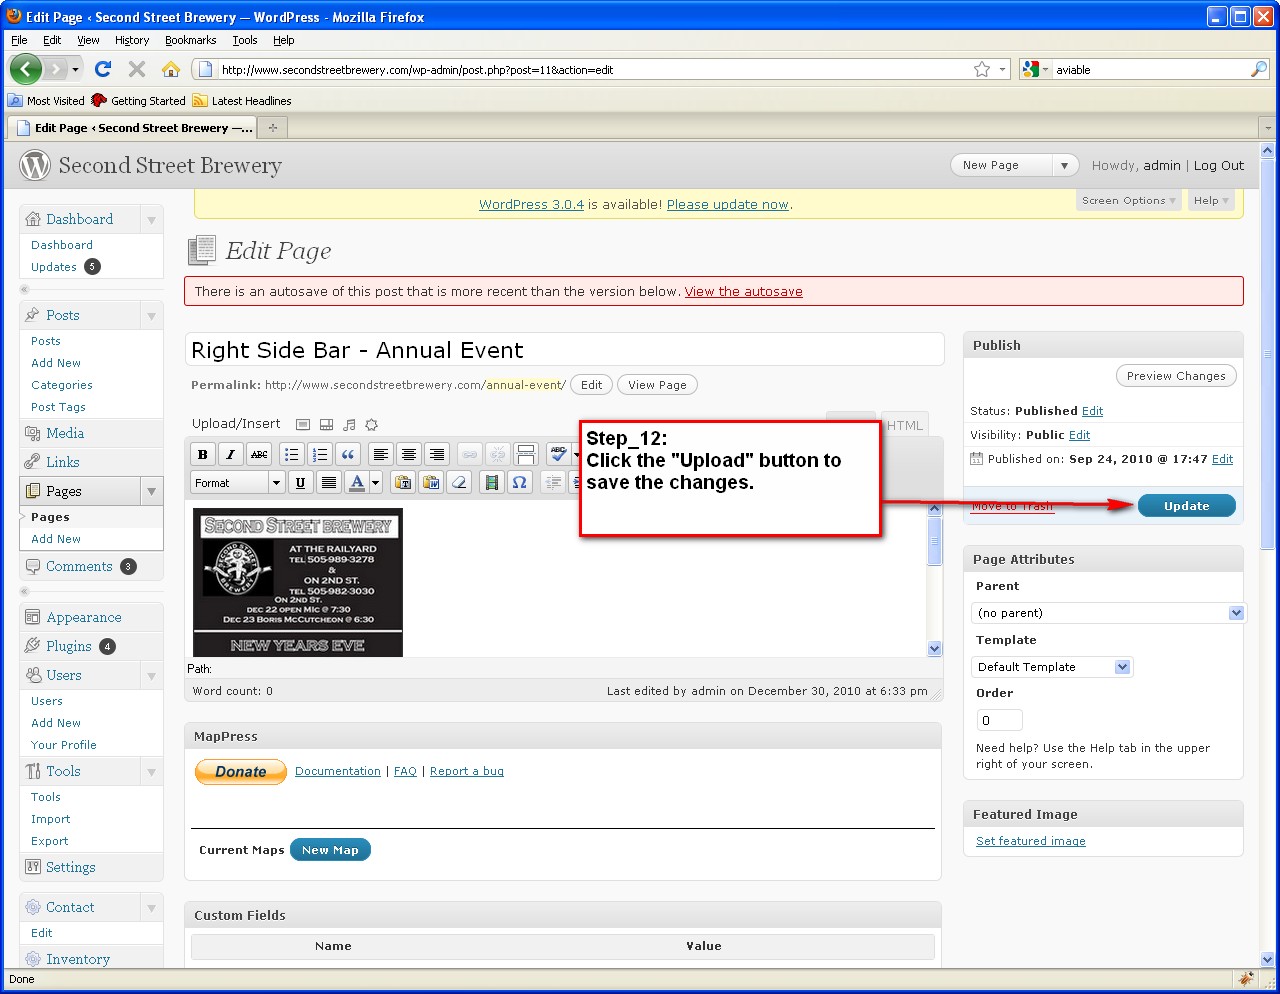Image resolution: width=1280 pixels, height=994 pixels.
Task: Click the View Page button
Action: [x=657, y=385]
